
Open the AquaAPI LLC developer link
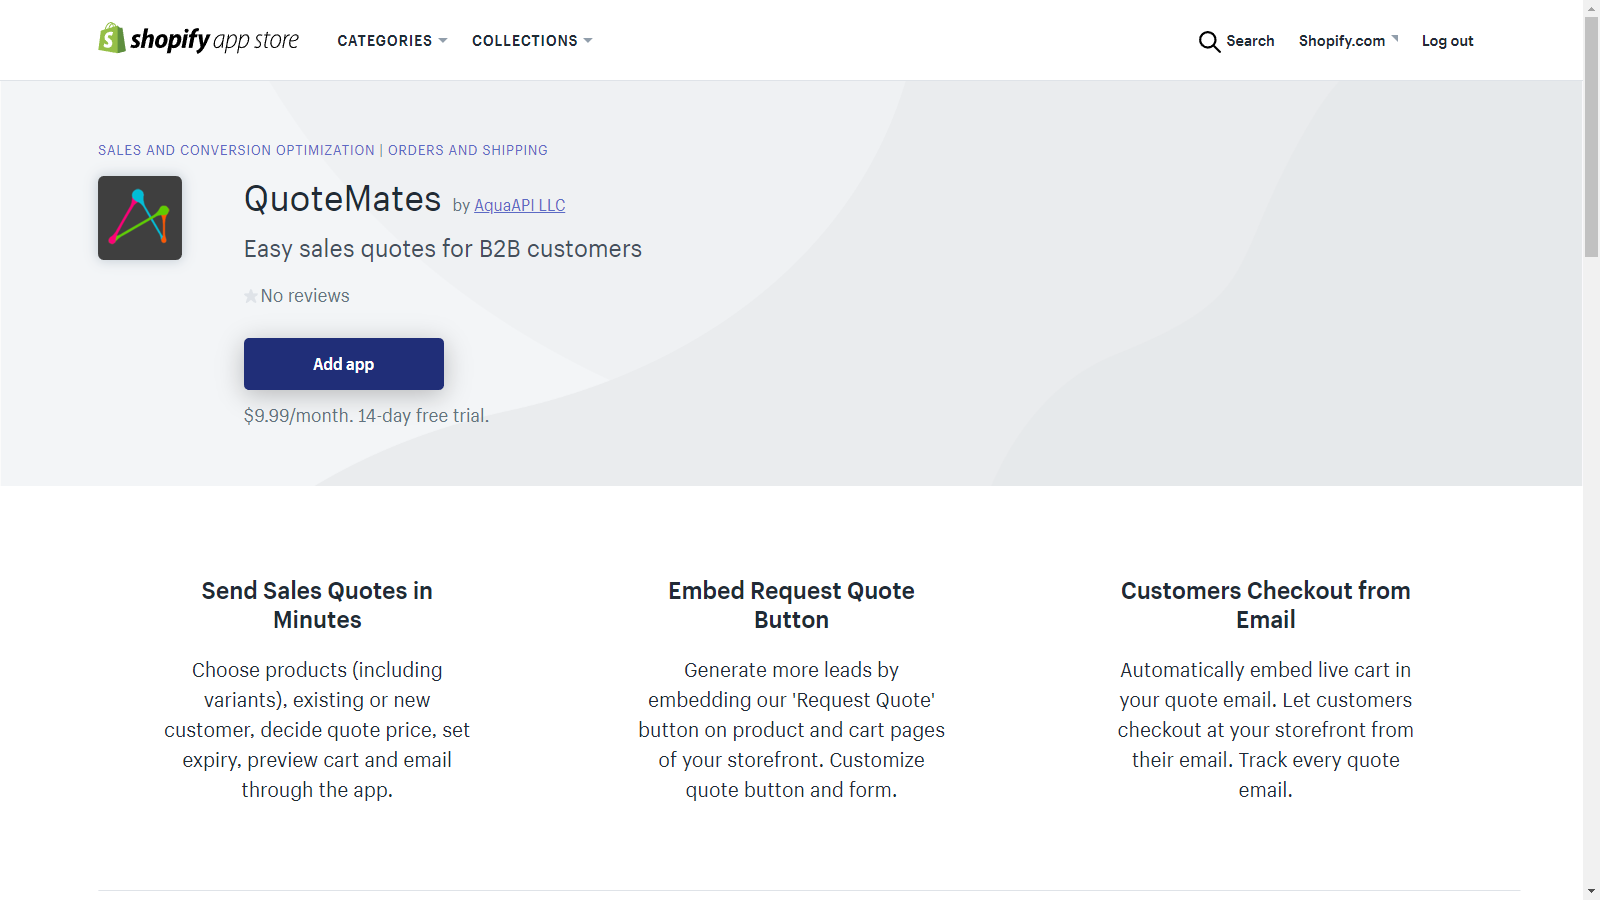[519, 205]
